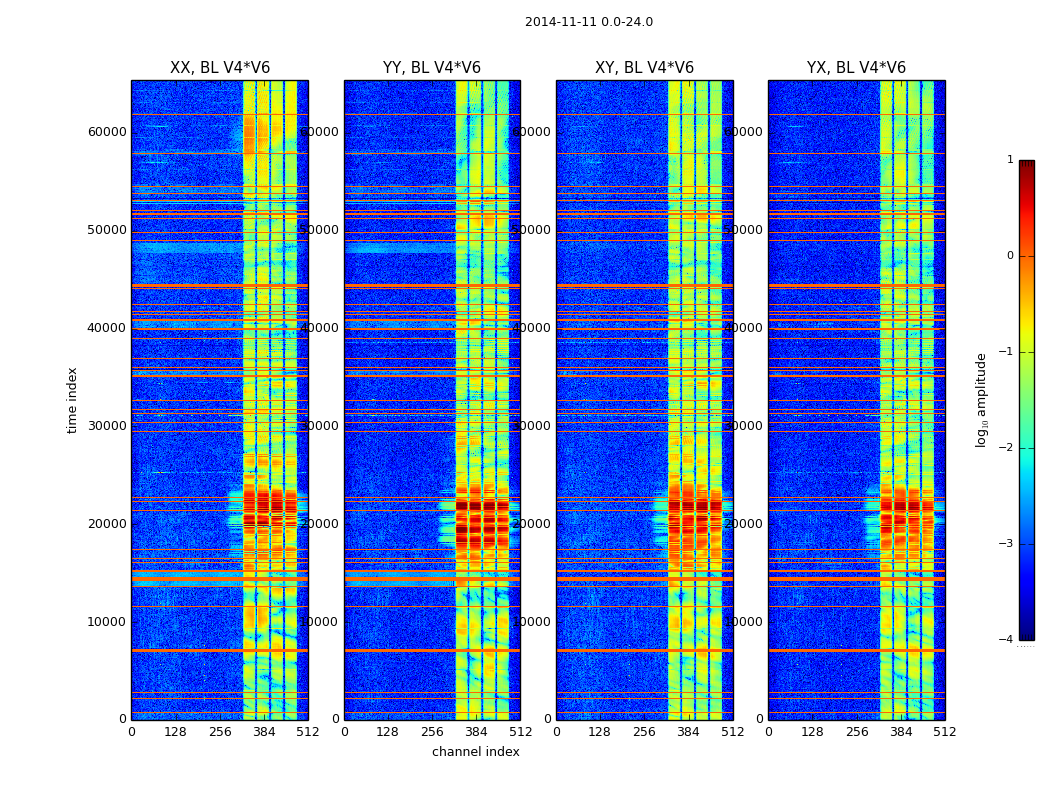This screenshot has height=800, width=1050.
Task: Click the colorbar tick label "−4"
Action: [x=1009, y=640]
